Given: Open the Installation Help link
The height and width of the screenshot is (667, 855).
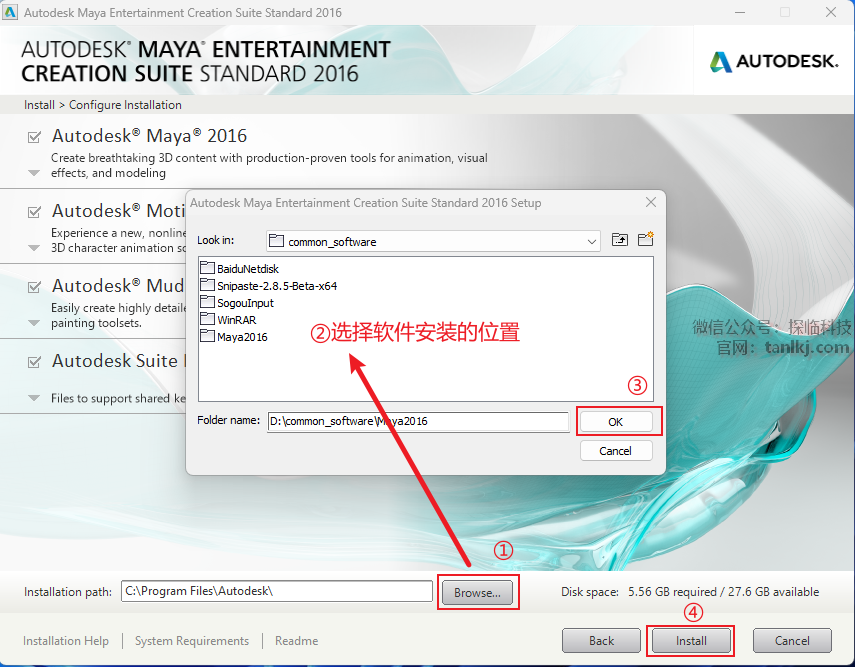Looking at the screenshot, I should click(x=66, y=641).
